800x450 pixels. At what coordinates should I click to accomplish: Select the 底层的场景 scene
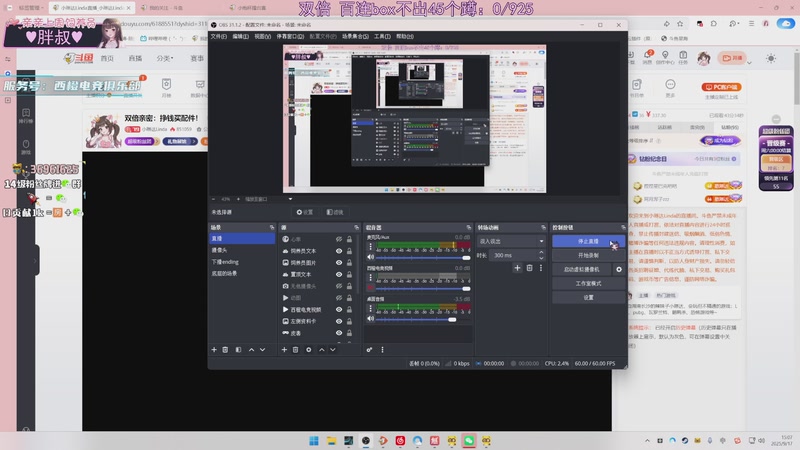(242, 273)
